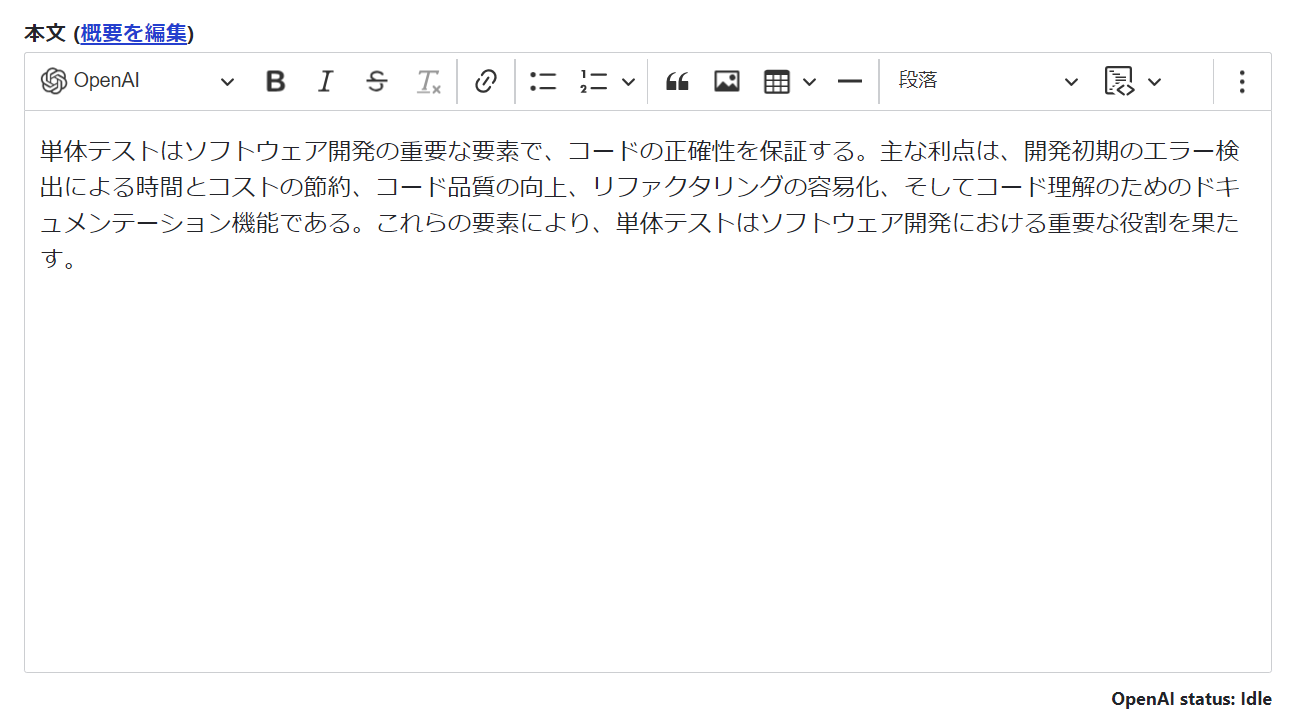
Task: Expand the table insertion options chevron
Action: (808, 81)
